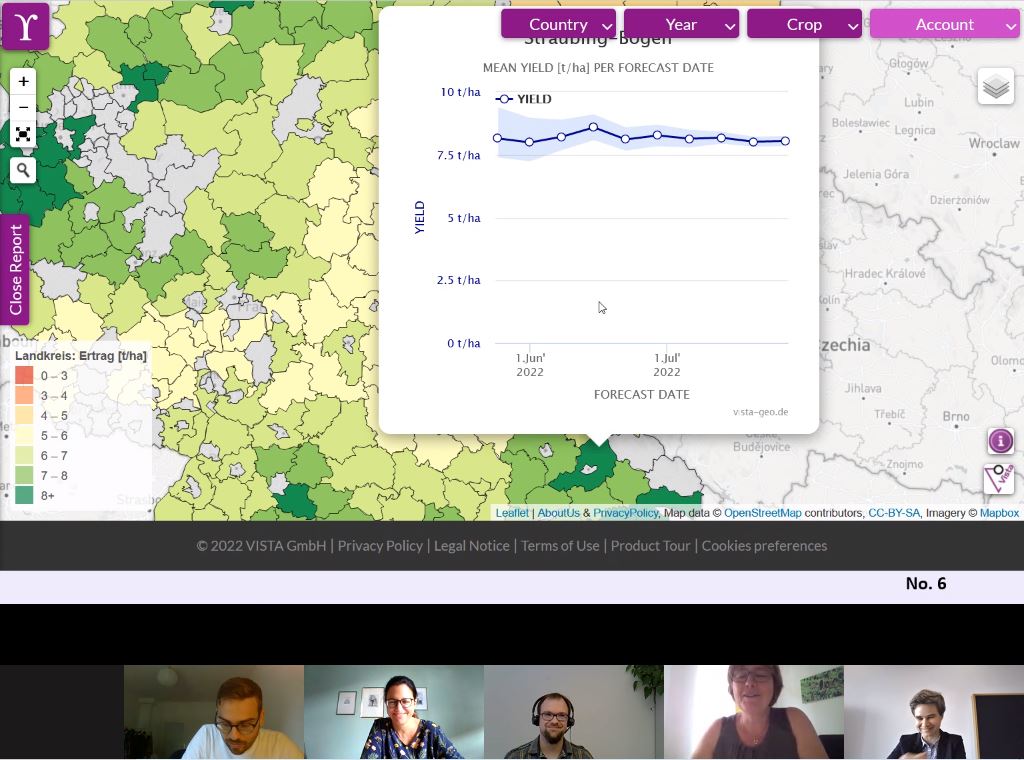
Task: Open the Crop dropdown
Action: tap(804, 24)
